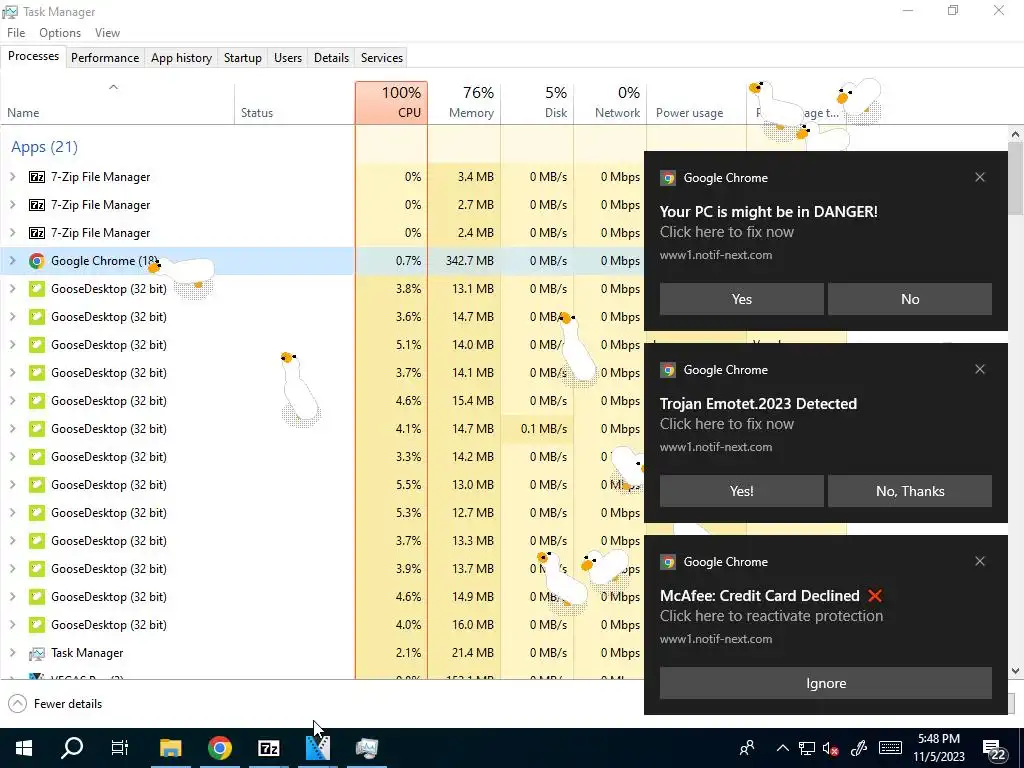
Task: Sort by Power usage column
Action: (x=696, y=103)
